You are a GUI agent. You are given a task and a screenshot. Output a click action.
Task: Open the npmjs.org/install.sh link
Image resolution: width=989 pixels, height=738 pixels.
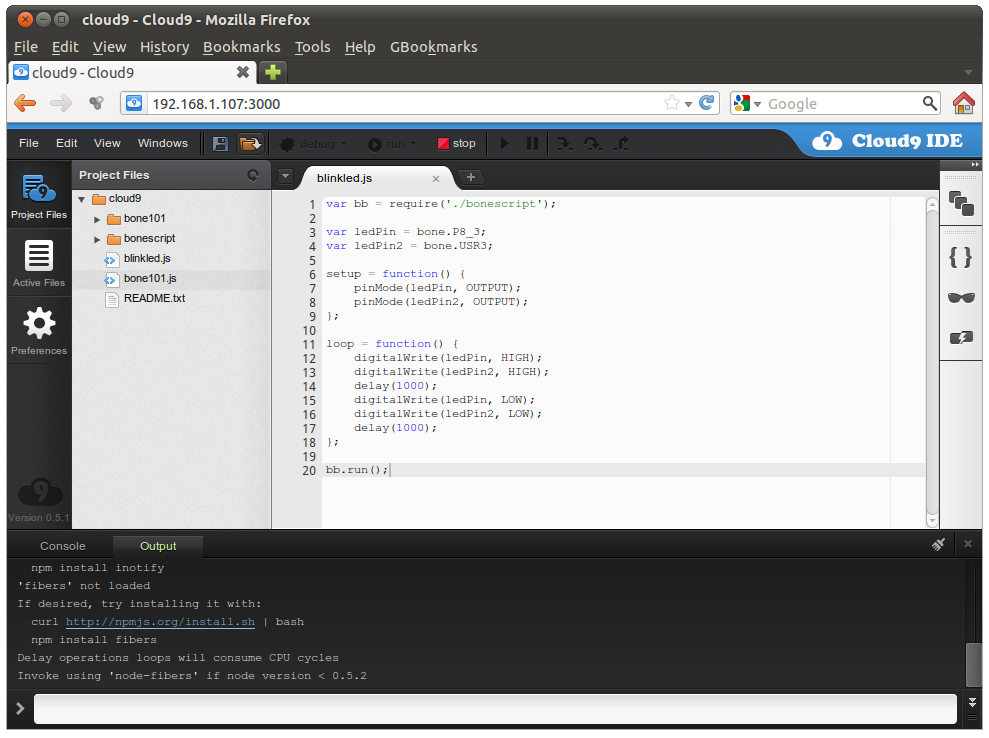click(x=160, y=622)
